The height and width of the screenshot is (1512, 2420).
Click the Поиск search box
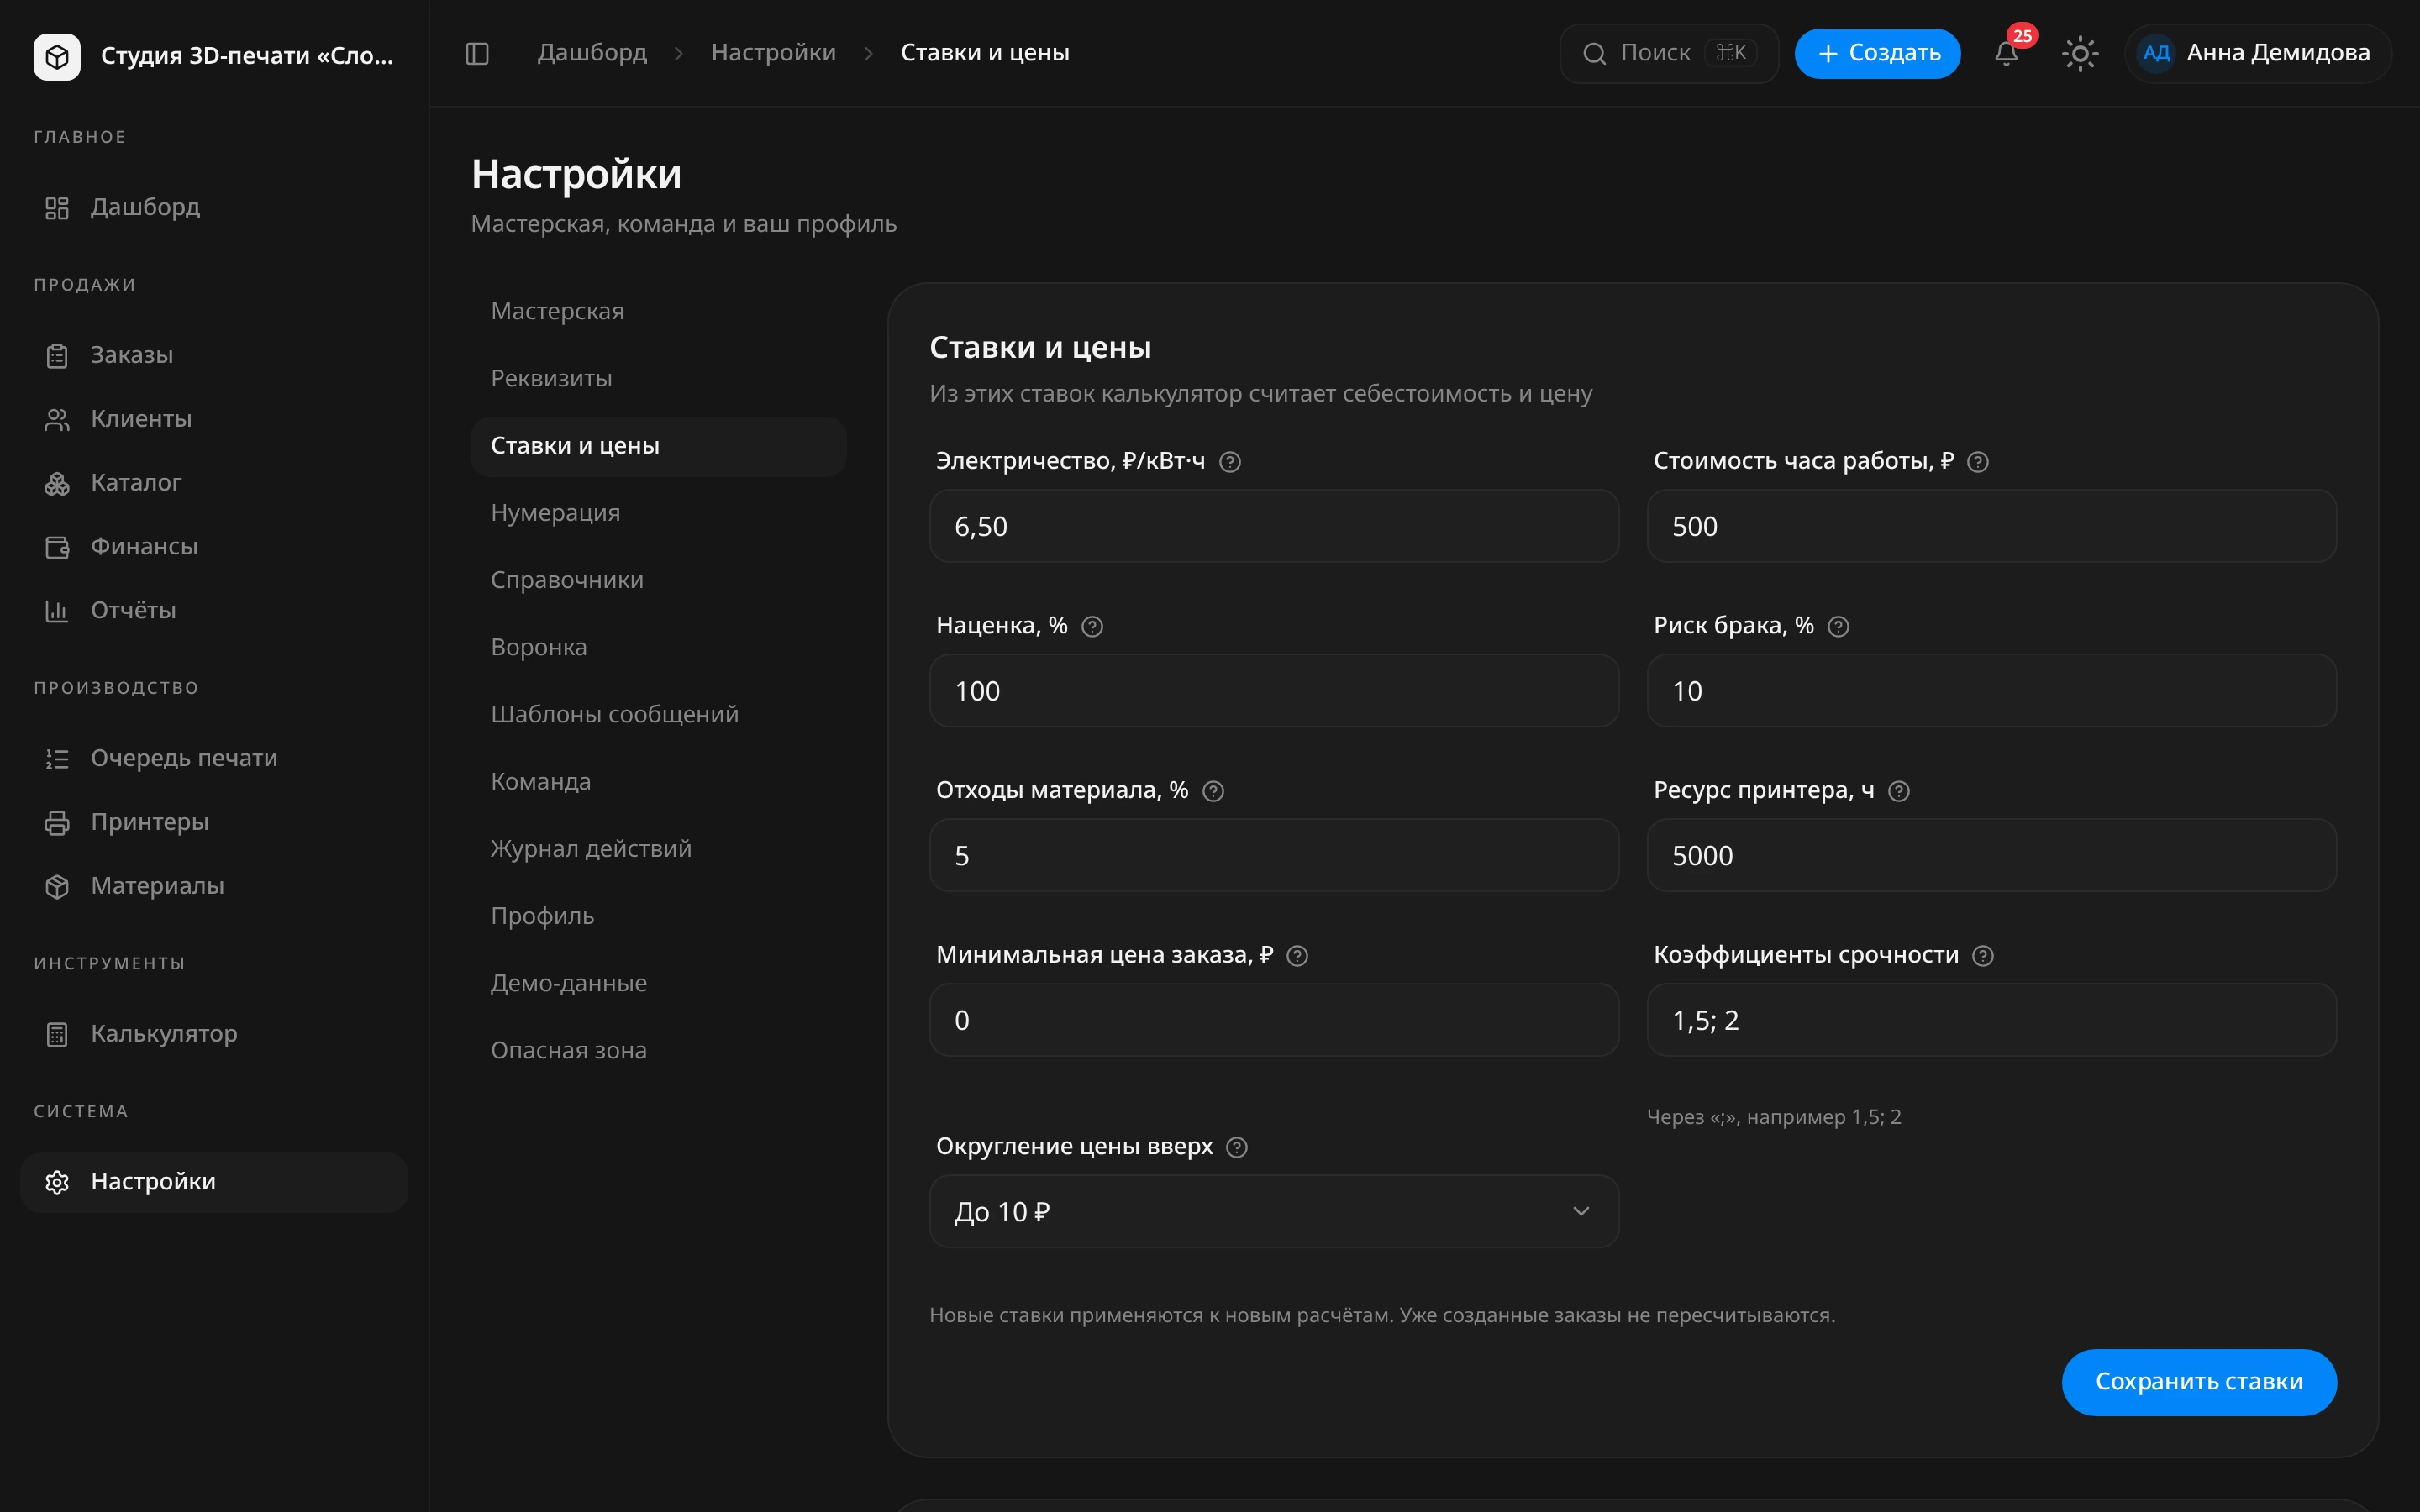[1668, 53]
